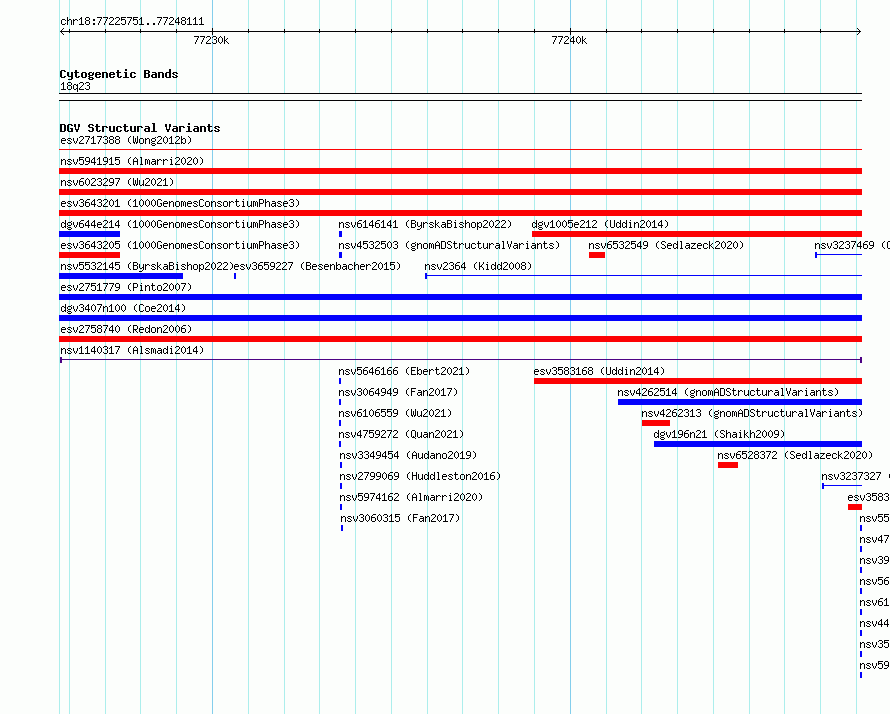Open dgv644e214 (1000GenomesConsortiumPhase3) label
The height and width of the screenshot is (714, 890).
[x=180, y=224]
